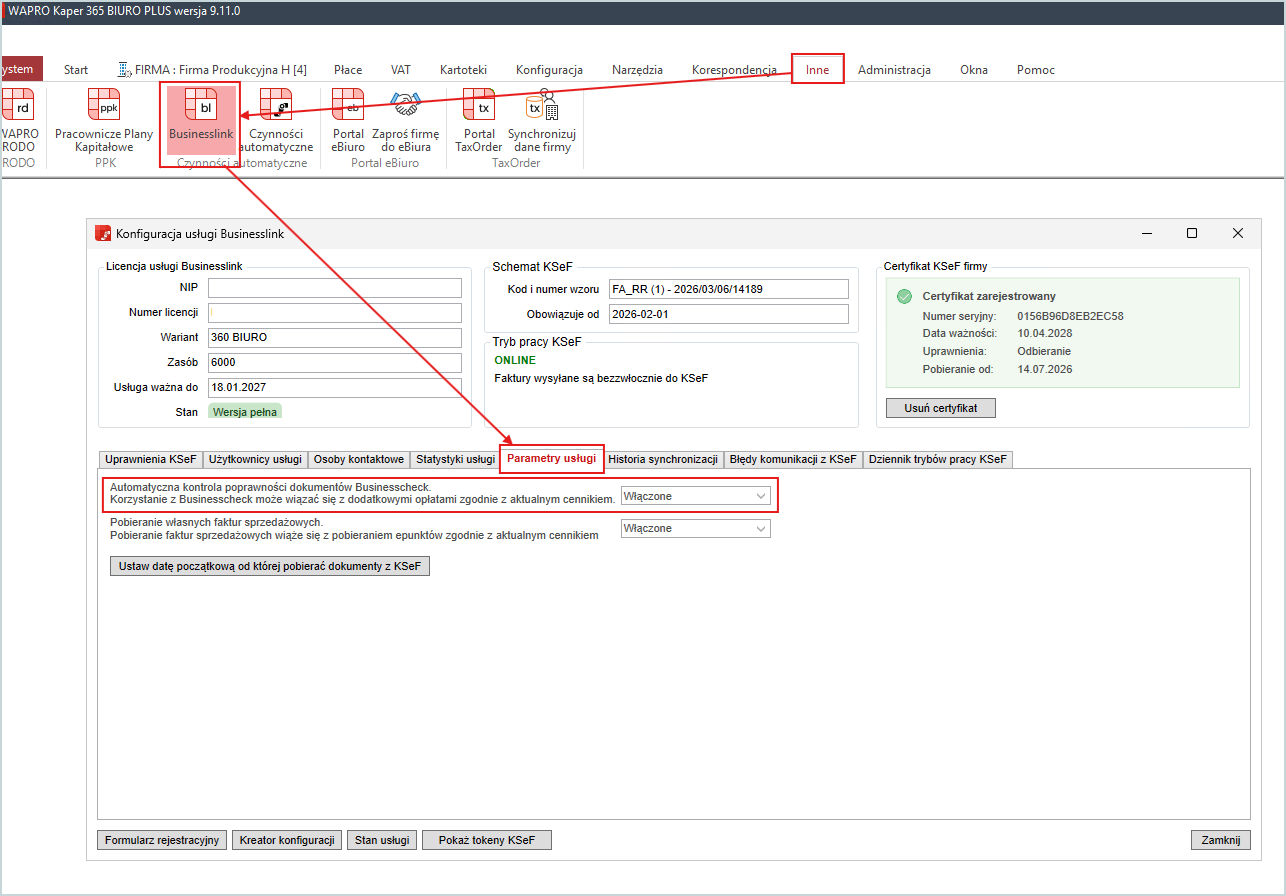Switch to the Start ribbon tab

[76, 69]
